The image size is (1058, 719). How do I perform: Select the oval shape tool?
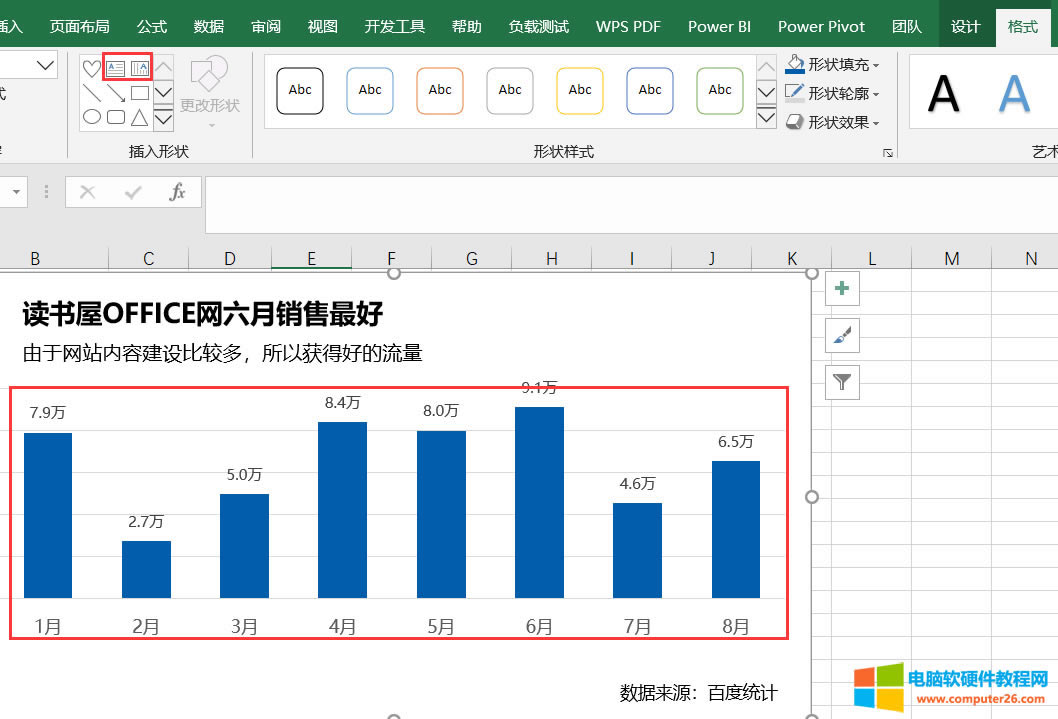(91, 116)
